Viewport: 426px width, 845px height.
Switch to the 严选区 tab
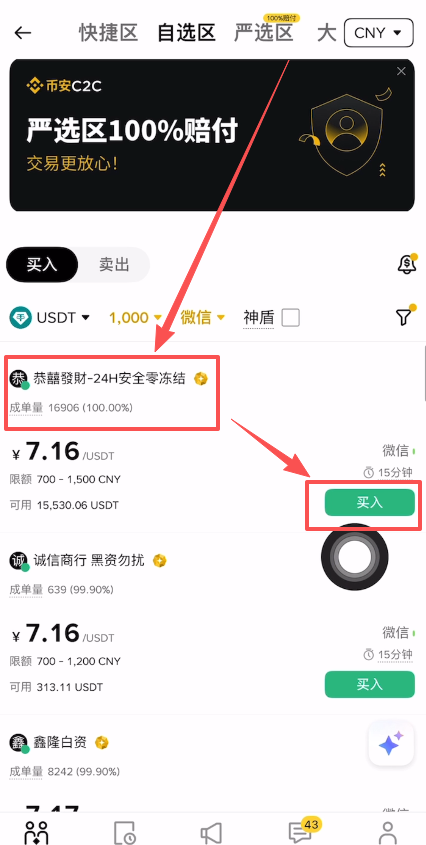point(264,32)
